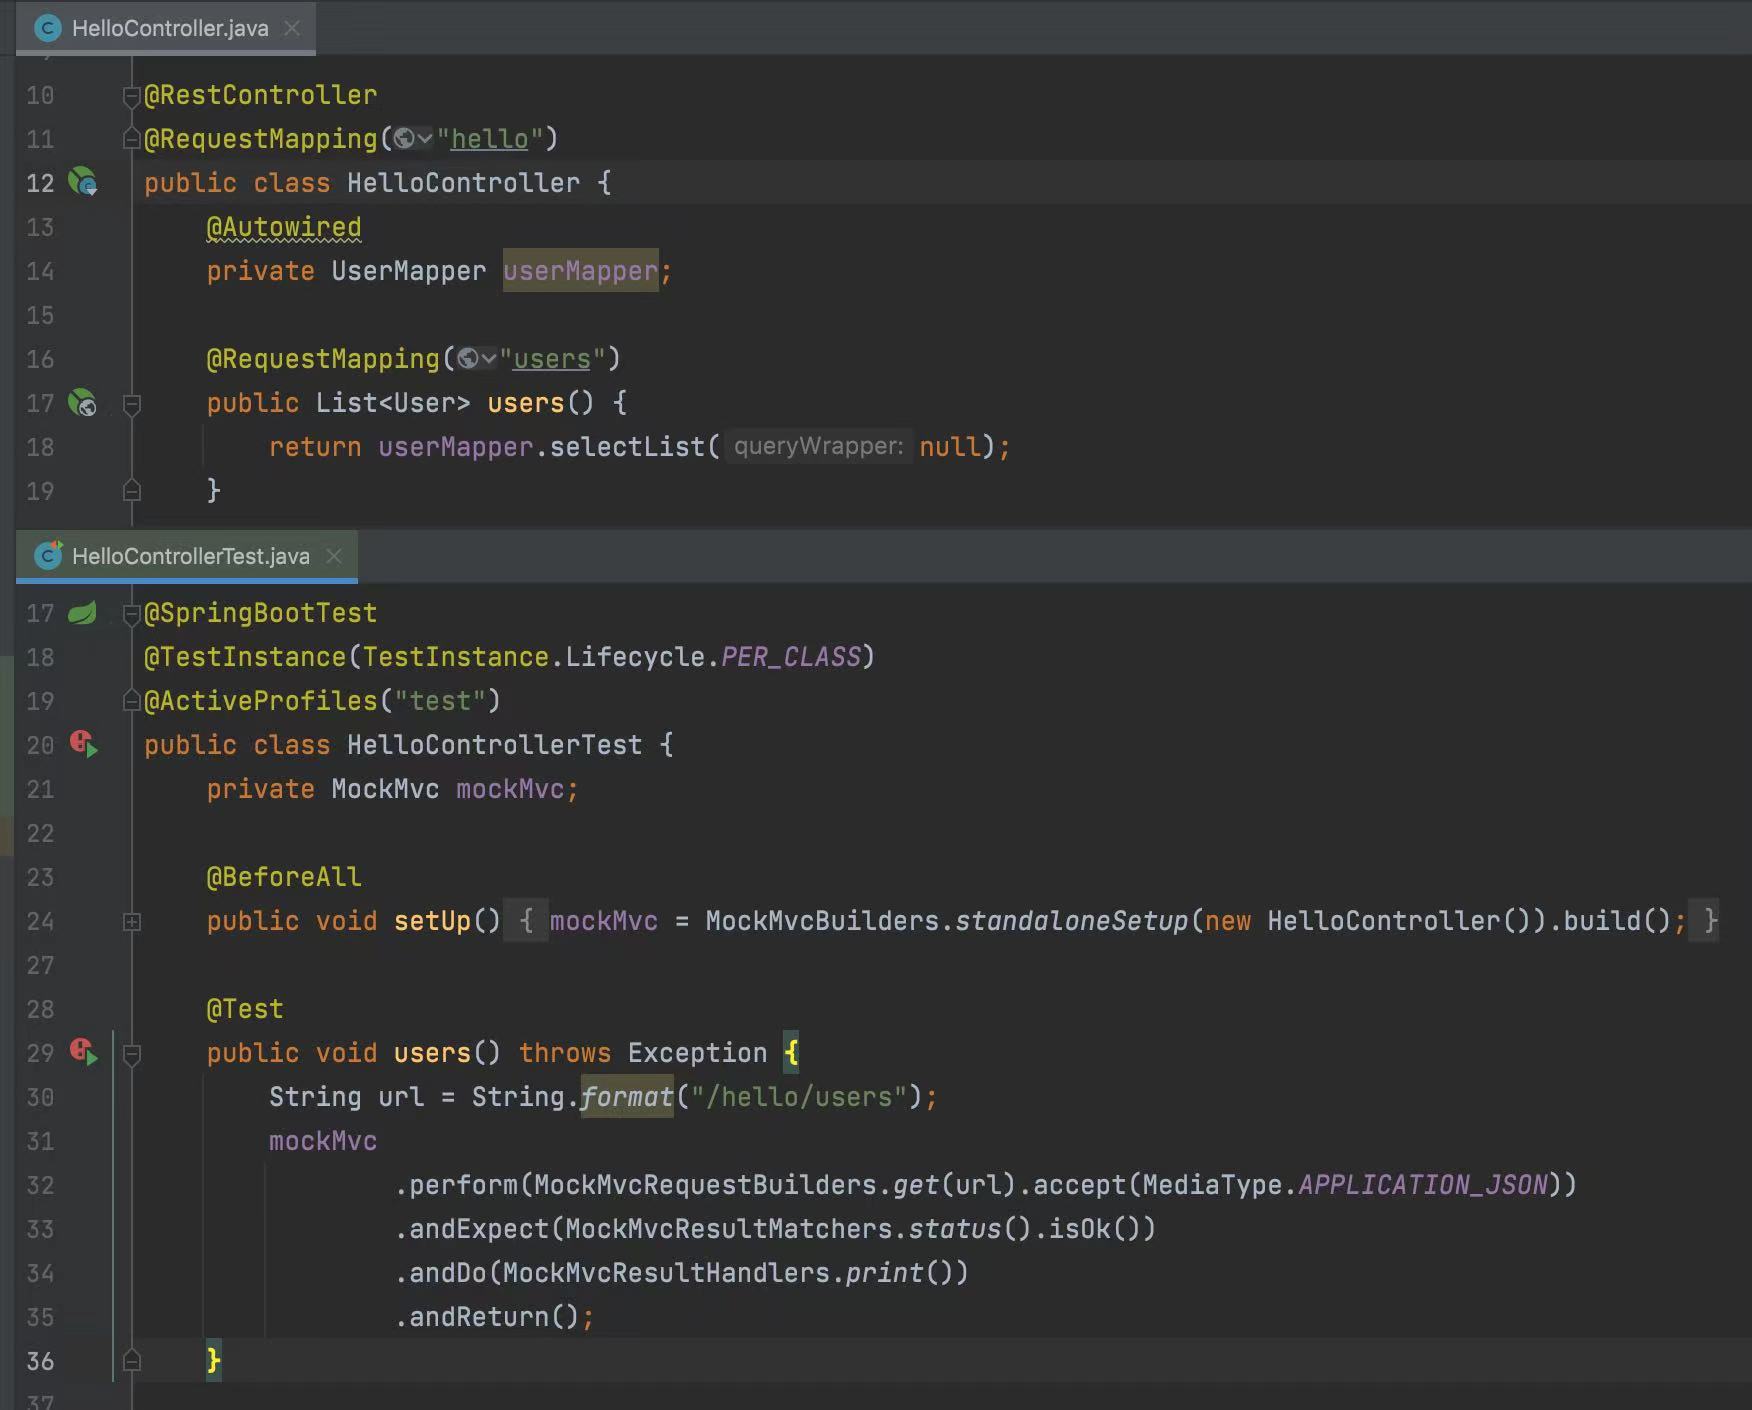Click the queryWrapper: parameter hint
This screenshot has height=1410, width=1752.
[x=818, y=446]
